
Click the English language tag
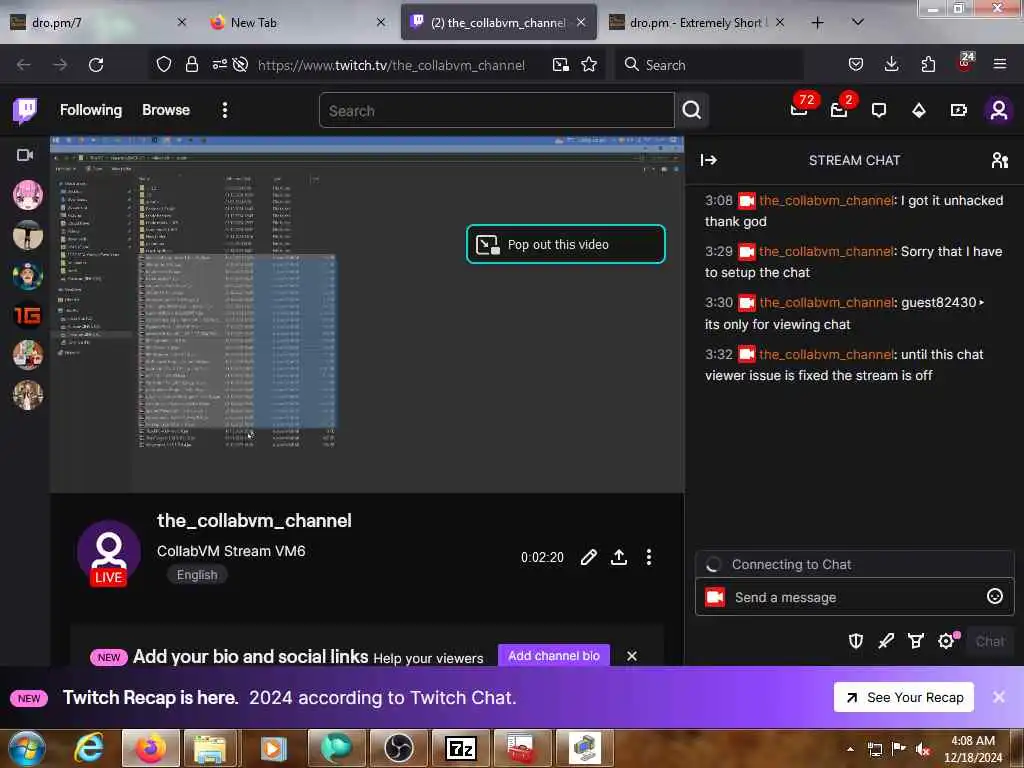(197, 575)
